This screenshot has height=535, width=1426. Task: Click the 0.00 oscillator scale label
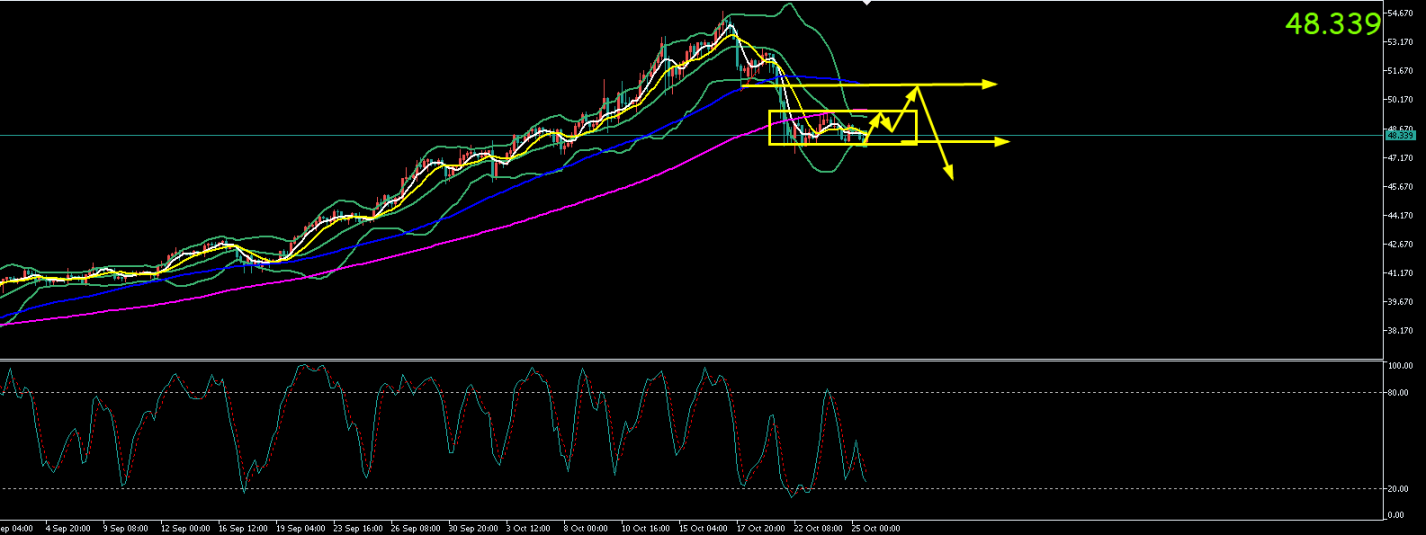(x=1396, y=515)
